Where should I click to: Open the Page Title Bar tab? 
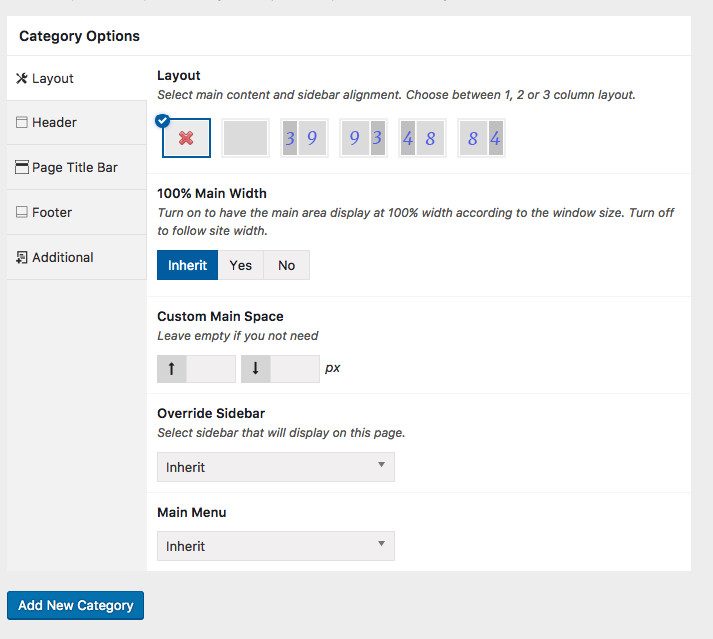pyautogui.click(x=76, y=167)
